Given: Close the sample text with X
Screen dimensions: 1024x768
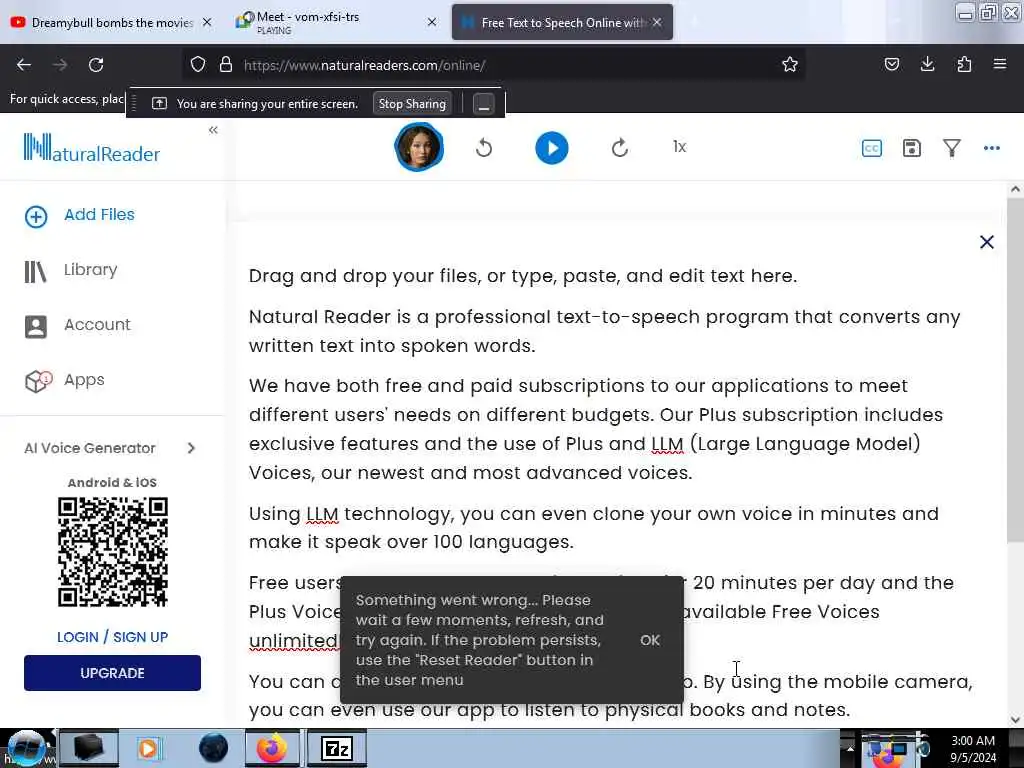Looking at the screenshot, I should tap(987, 242).
